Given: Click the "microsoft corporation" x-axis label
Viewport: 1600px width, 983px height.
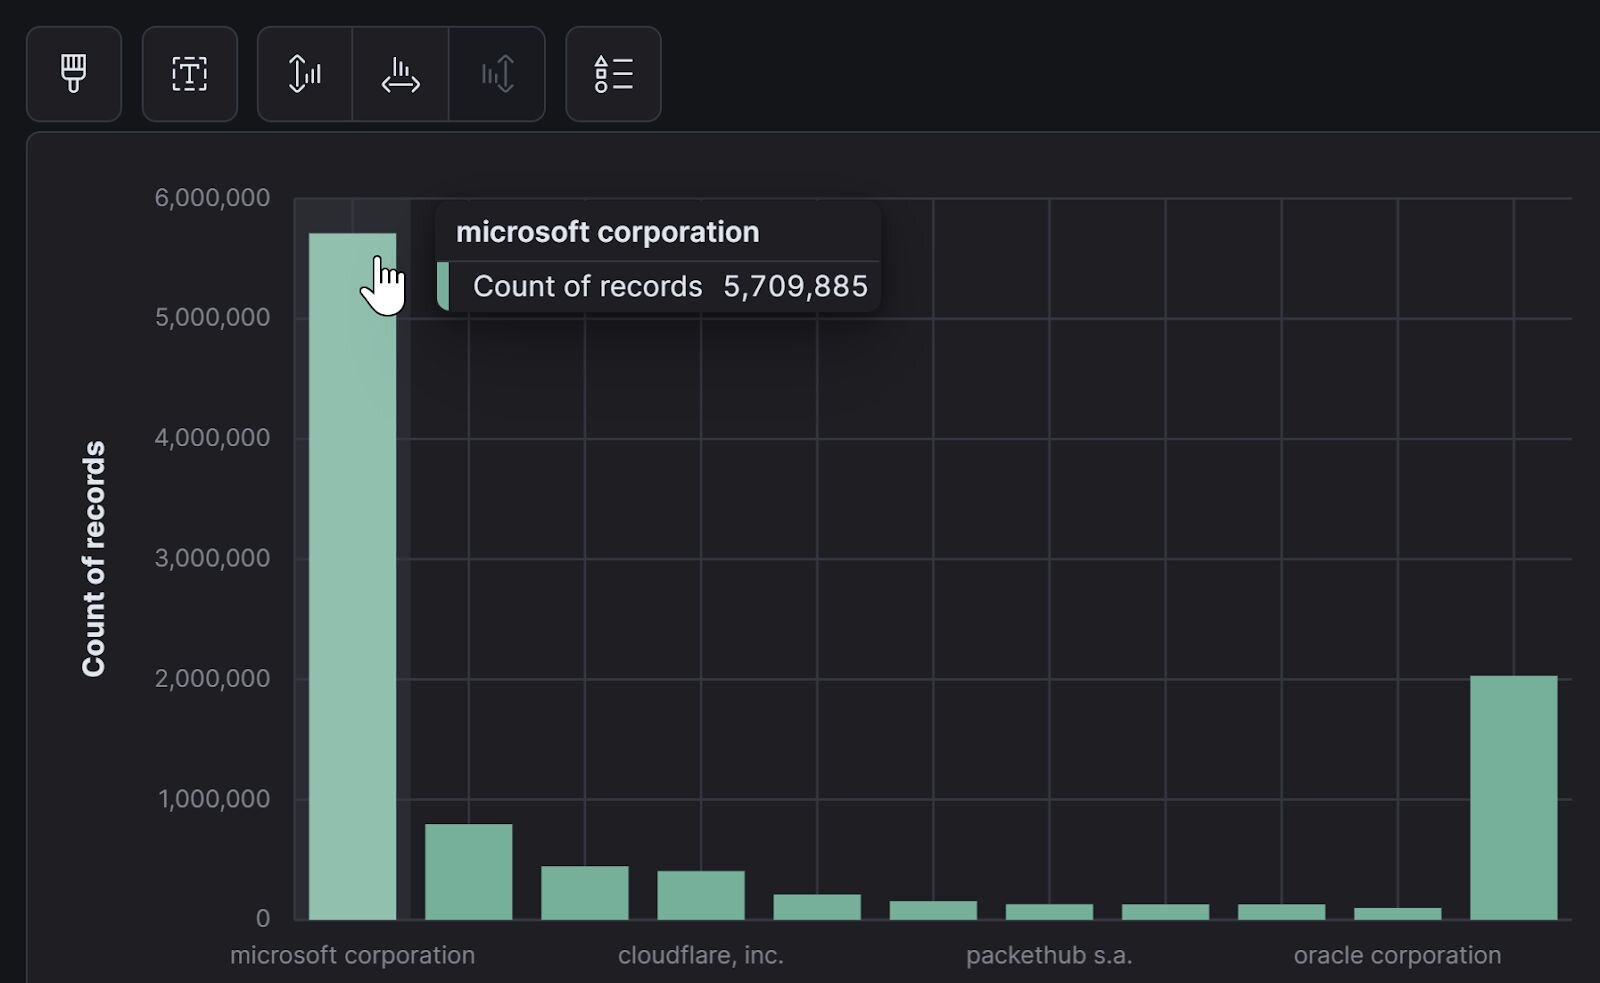Looking at the screenshot, I should [x=352, y=955].
